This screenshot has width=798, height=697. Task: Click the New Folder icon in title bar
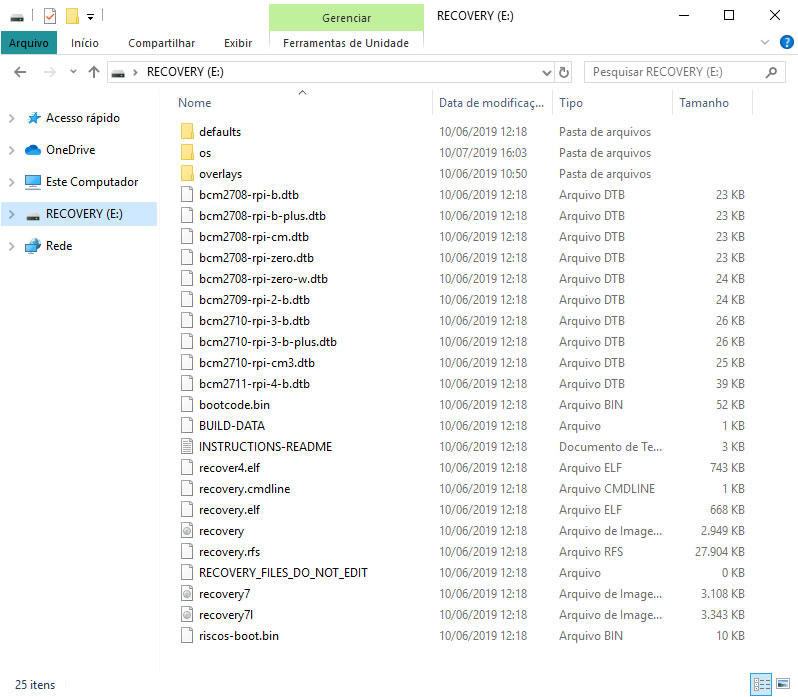[72, 16]
